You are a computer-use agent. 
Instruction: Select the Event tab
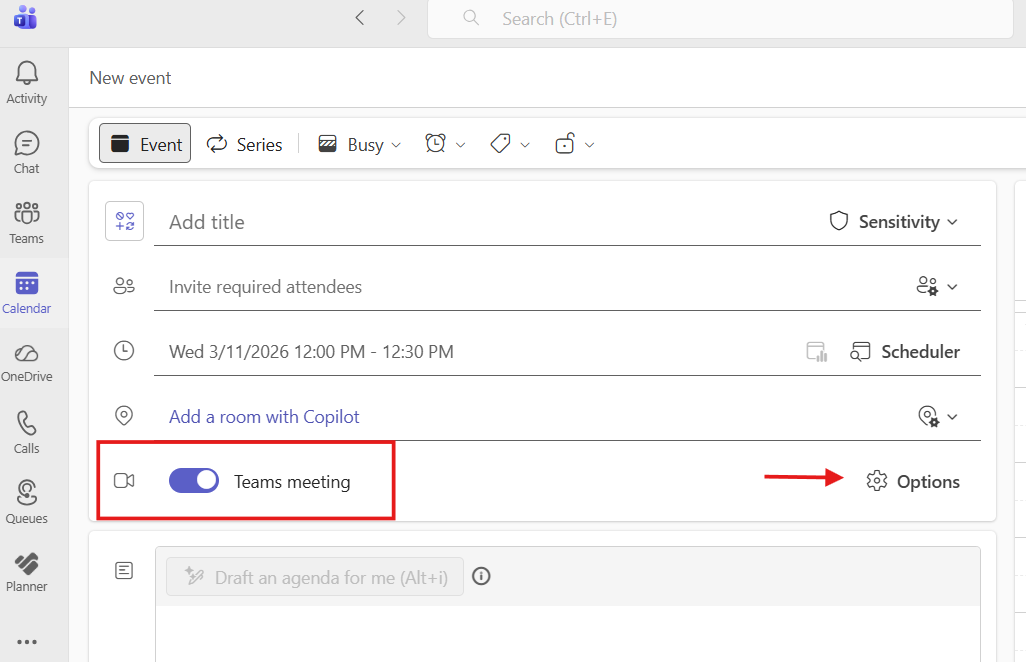click(145, 144)
